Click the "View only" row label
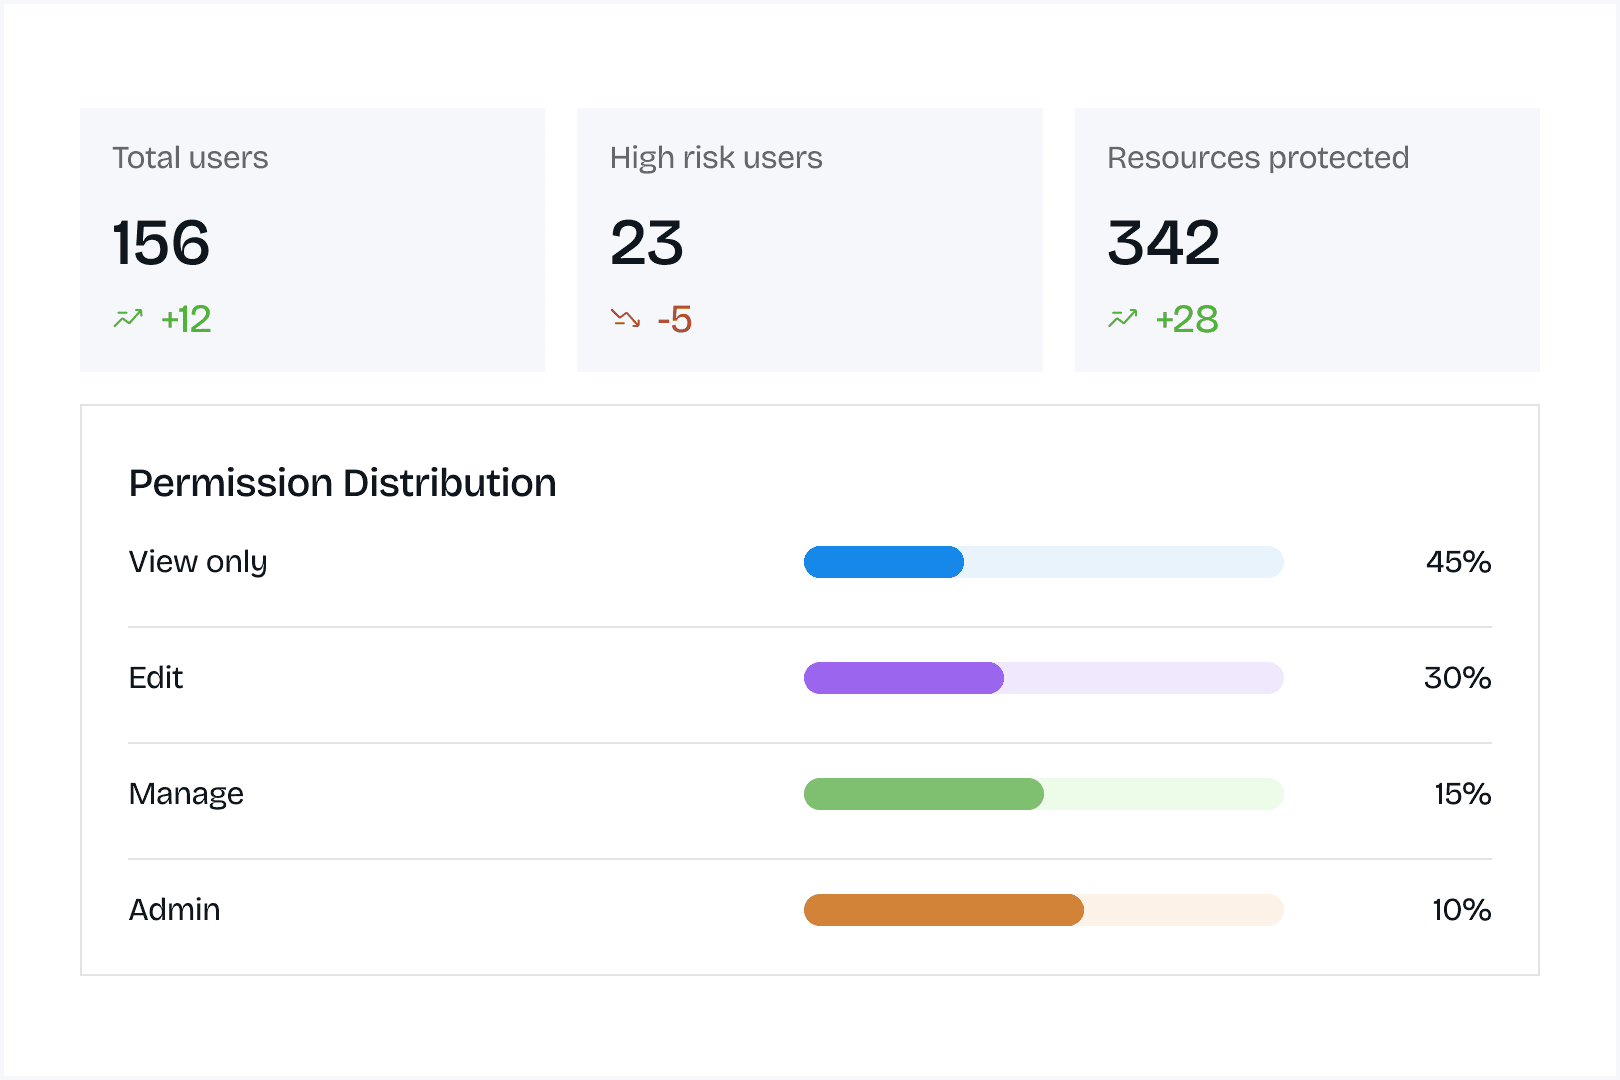This screenshot has height=1080, width=1620. (198, 563)
